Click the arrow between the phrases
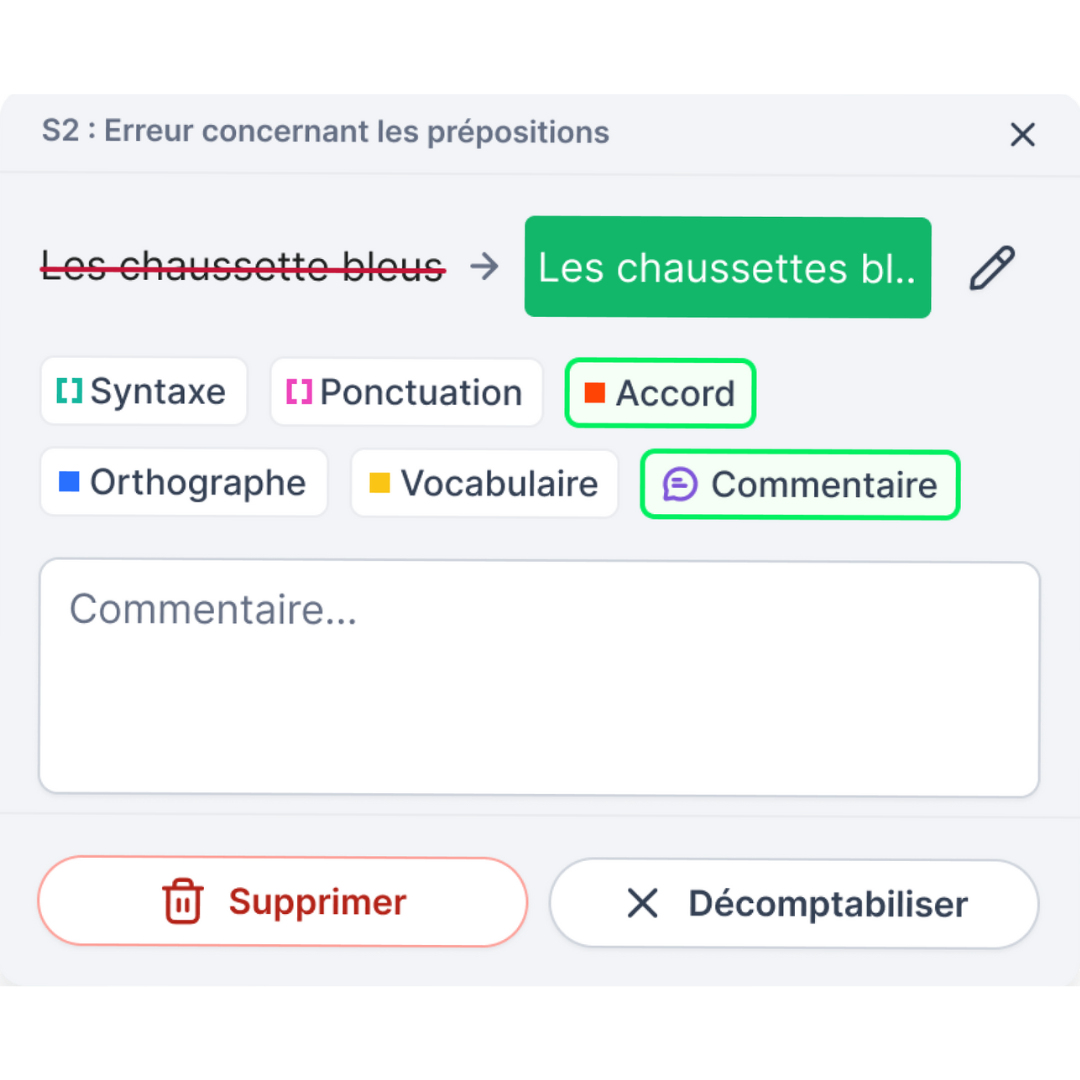The height and width of the screenshot is (1080, 1080). click(485, 267)
